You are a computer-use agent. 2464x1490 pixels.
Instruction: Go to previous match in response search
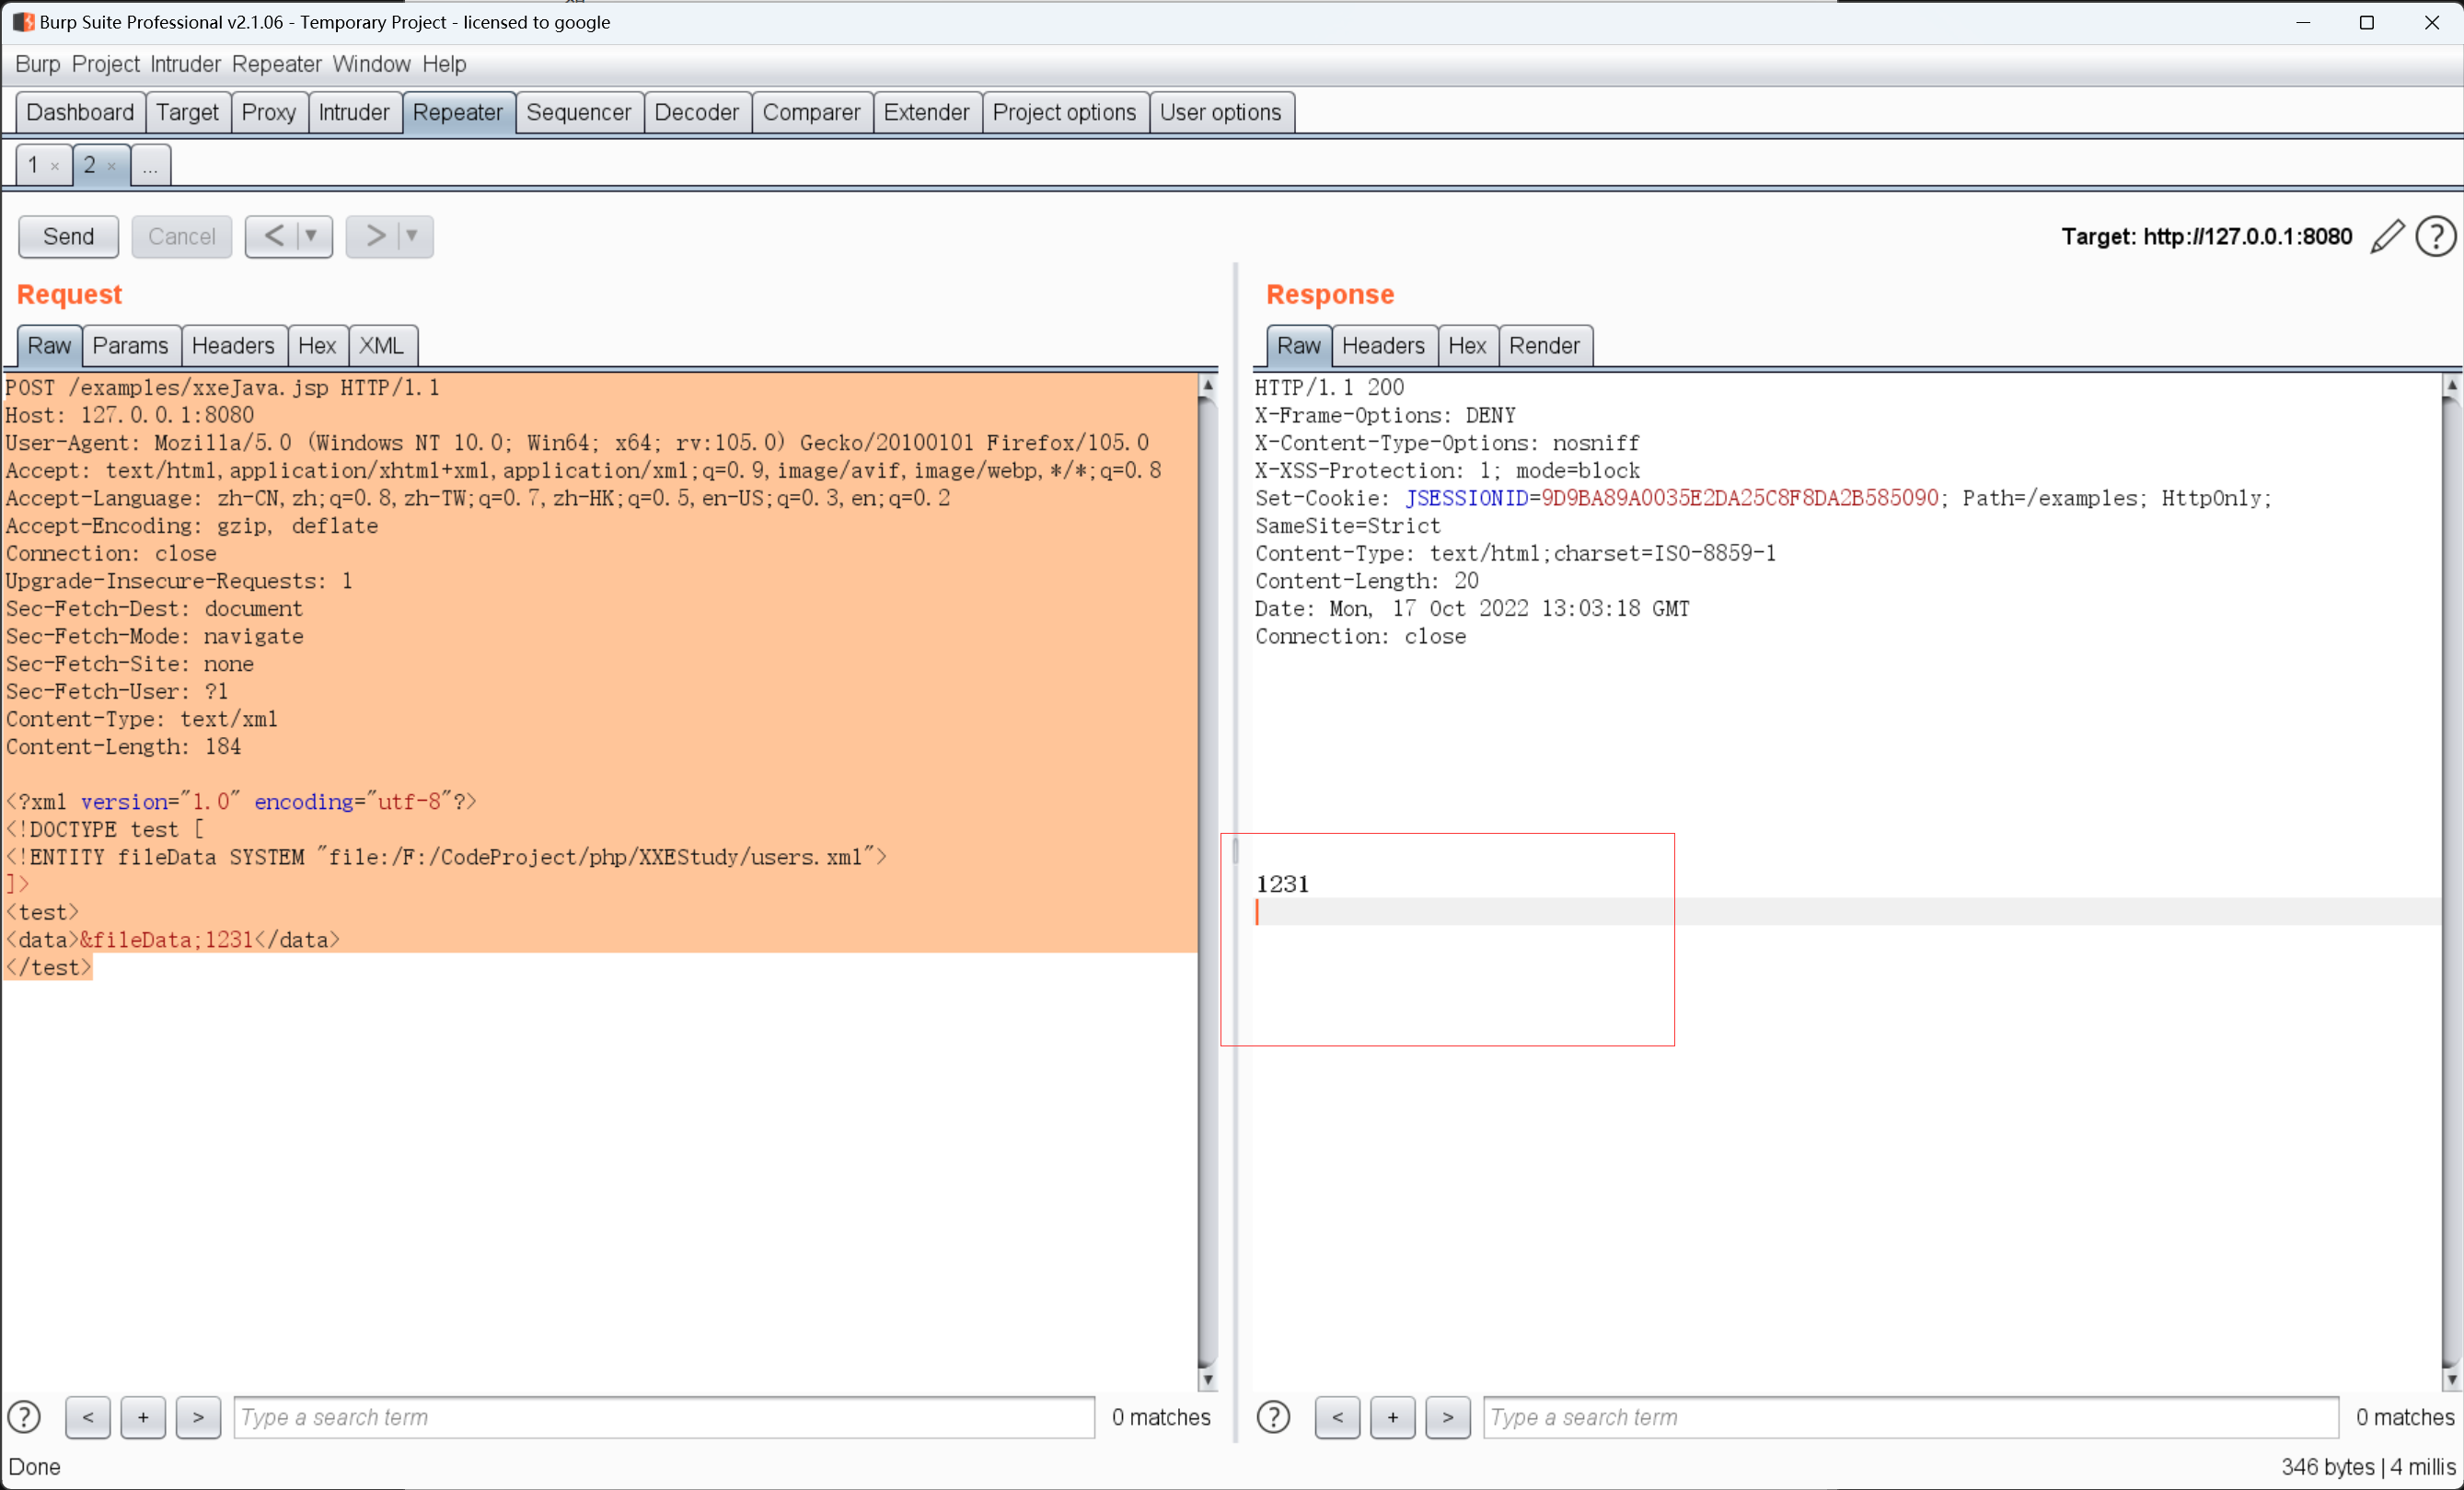[x=1337, y=1417]
